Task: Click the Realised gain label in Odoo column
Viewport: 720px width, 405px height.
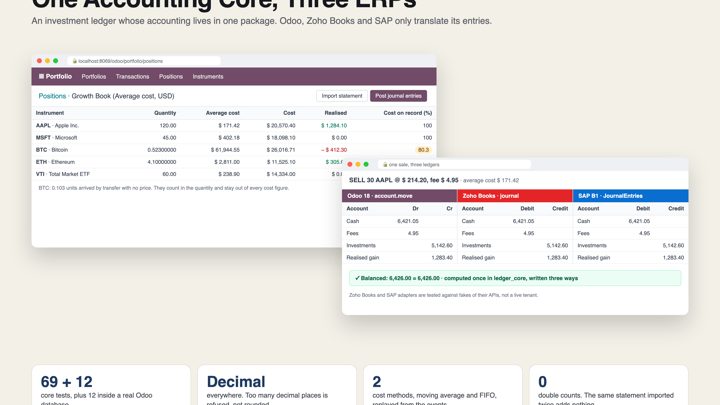Action: pos(363,258)
